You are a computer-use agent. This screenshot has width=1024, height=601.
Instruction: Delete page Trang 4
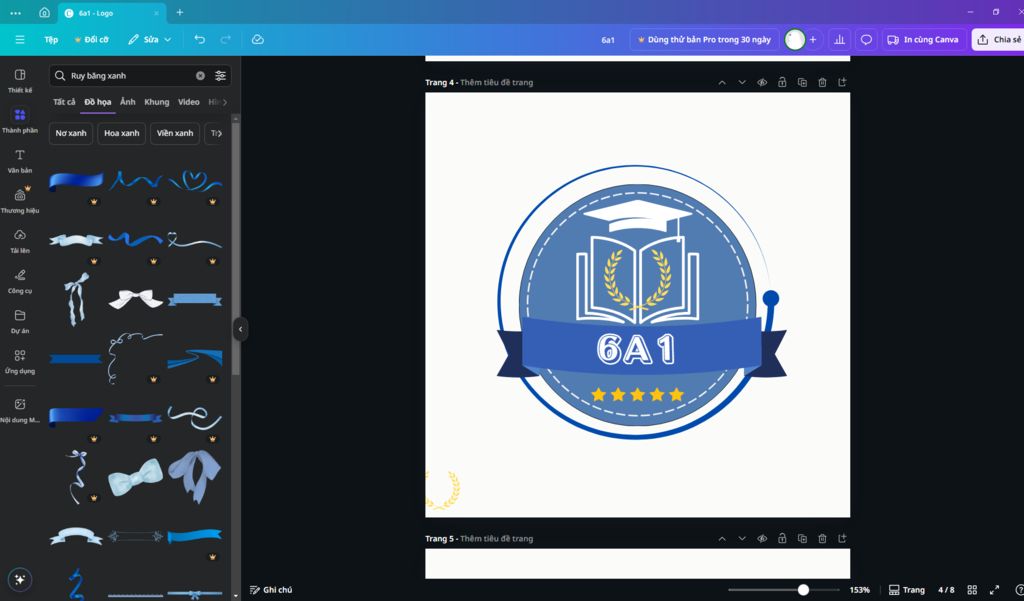coord(822,82)
